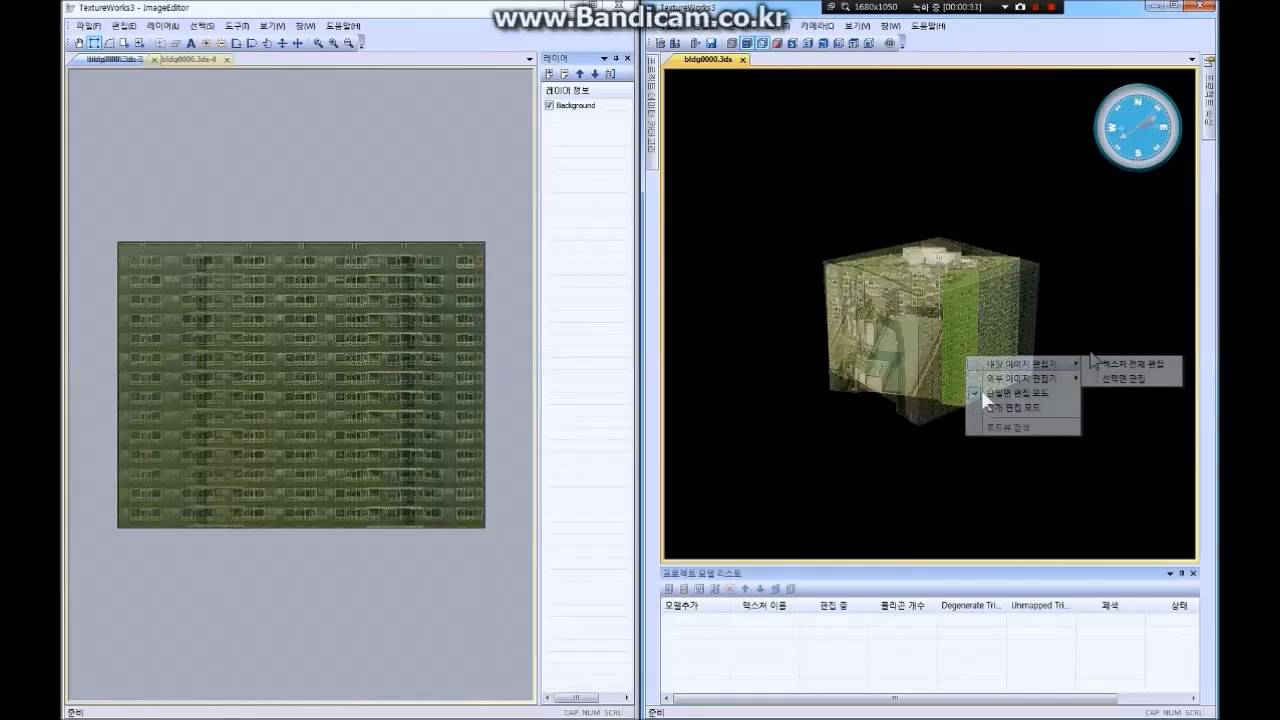1280x720 pixels.
Task: Open the image editor tab list dropdown
Action: [x=530, y=59]
